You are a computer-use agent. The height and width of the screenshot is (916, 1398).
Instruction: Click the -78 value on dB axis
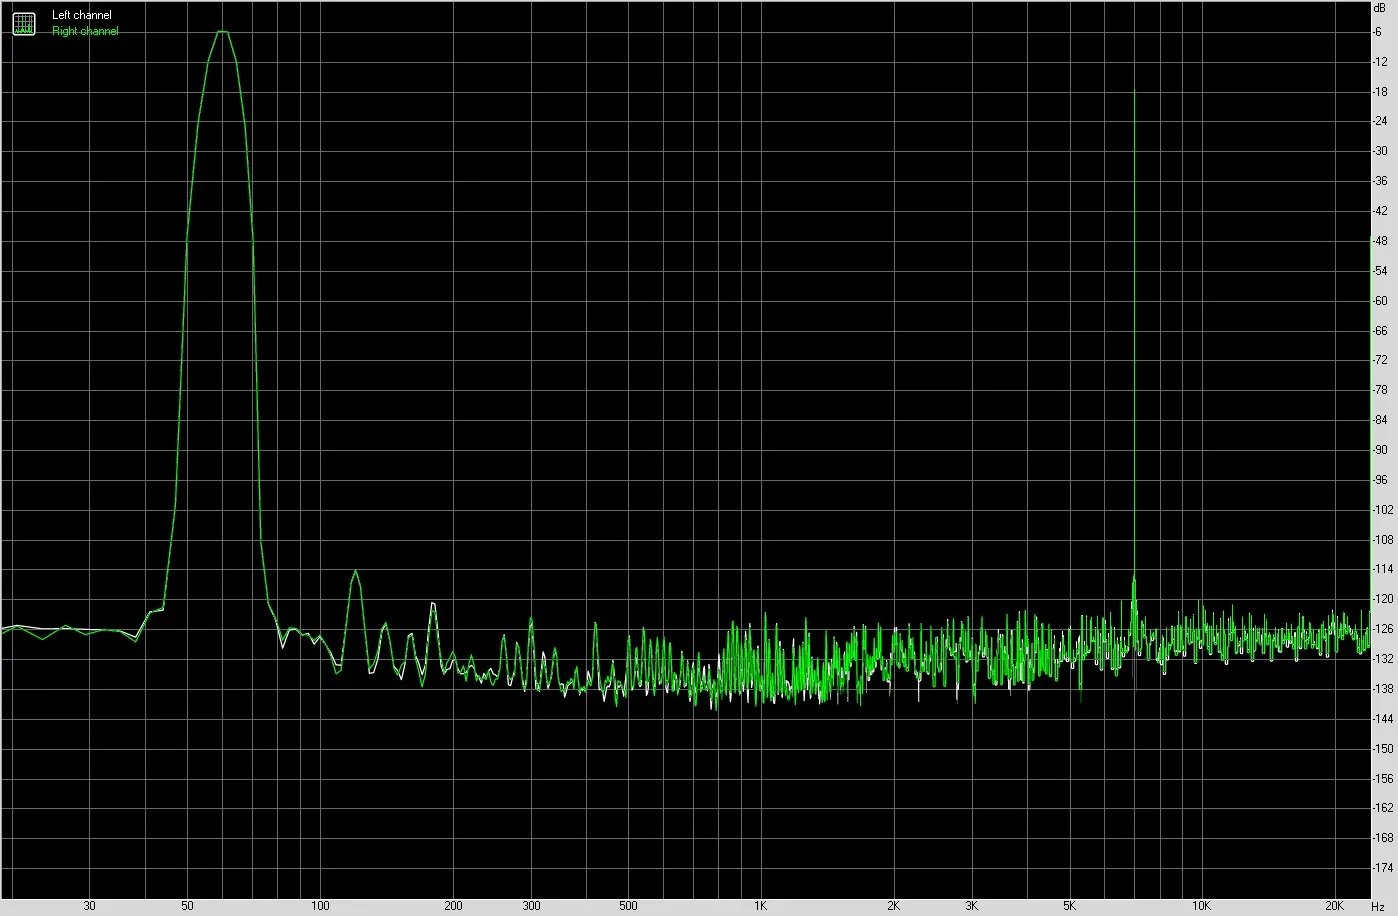pos(1380,390)
